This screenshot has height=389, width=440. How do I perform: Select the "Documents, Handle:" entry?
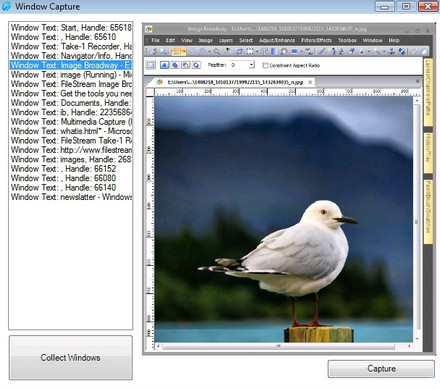coord(71,103)
